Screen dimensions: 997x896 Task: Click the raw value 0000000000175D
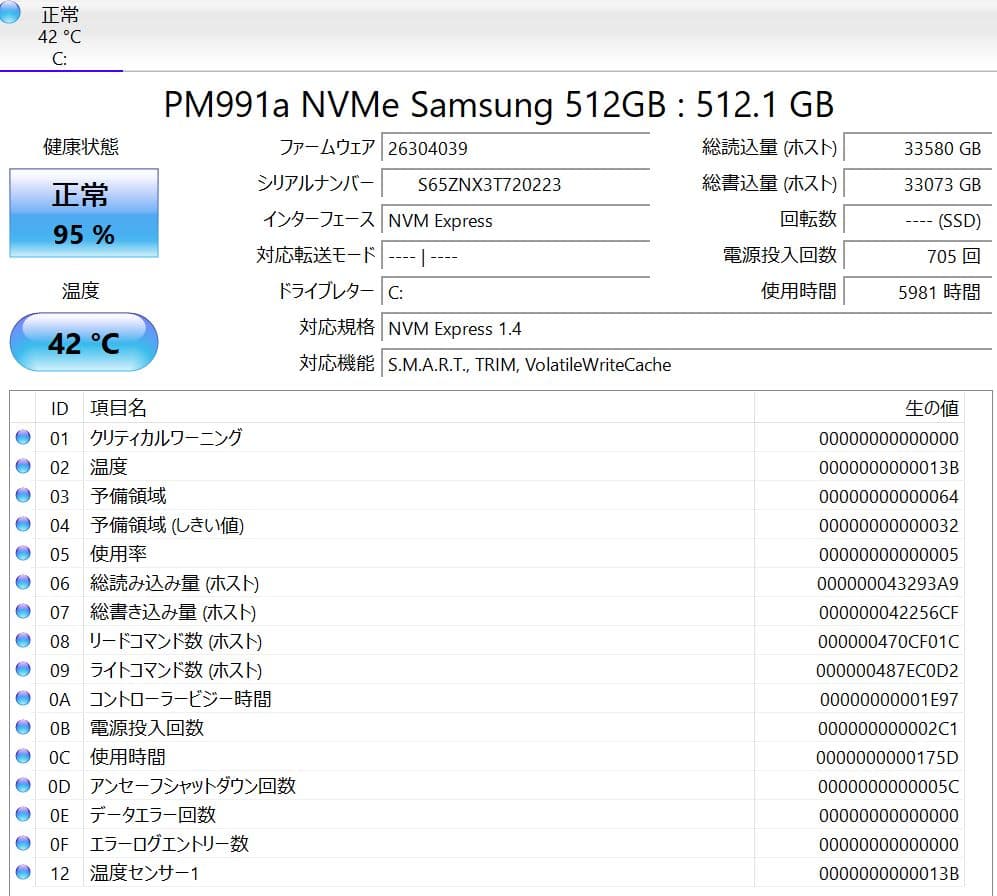[887, 758]
